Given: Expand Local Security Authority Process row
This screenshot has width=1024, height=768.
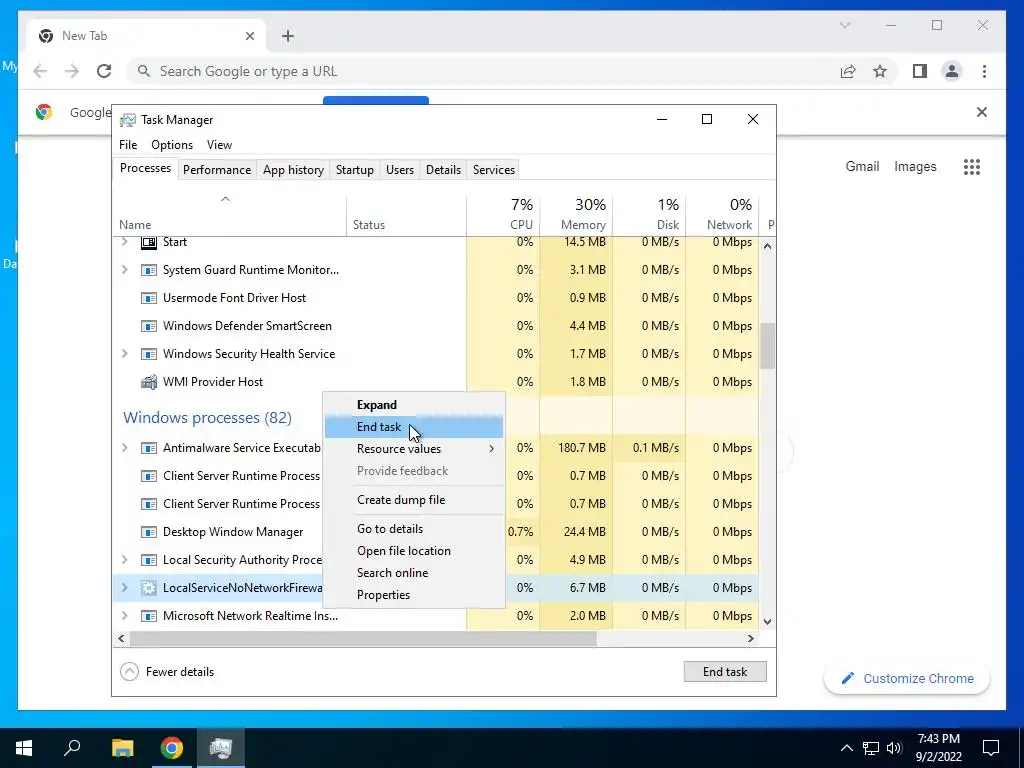Looking at the screenshot, I should coord(125,560).
